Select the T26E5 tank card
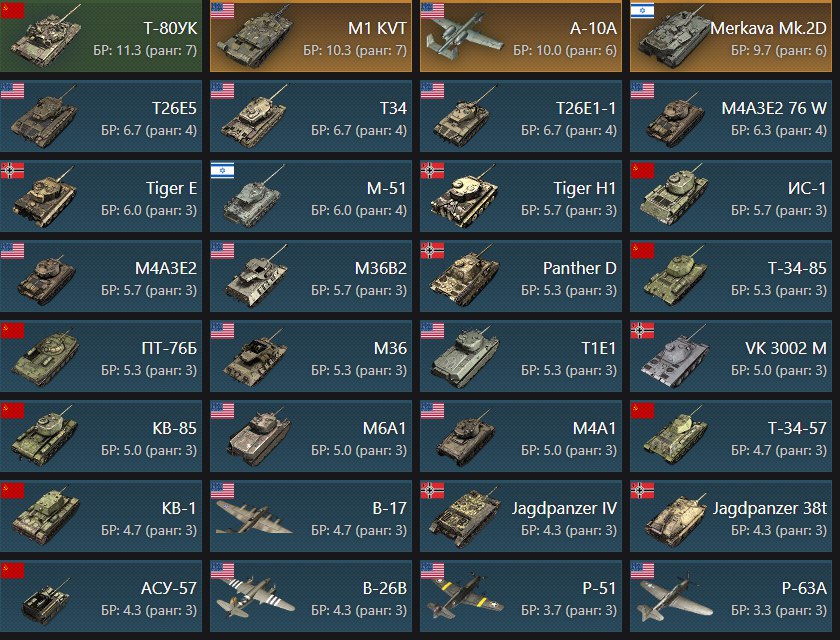840x640 pixels. coord(101,116)
